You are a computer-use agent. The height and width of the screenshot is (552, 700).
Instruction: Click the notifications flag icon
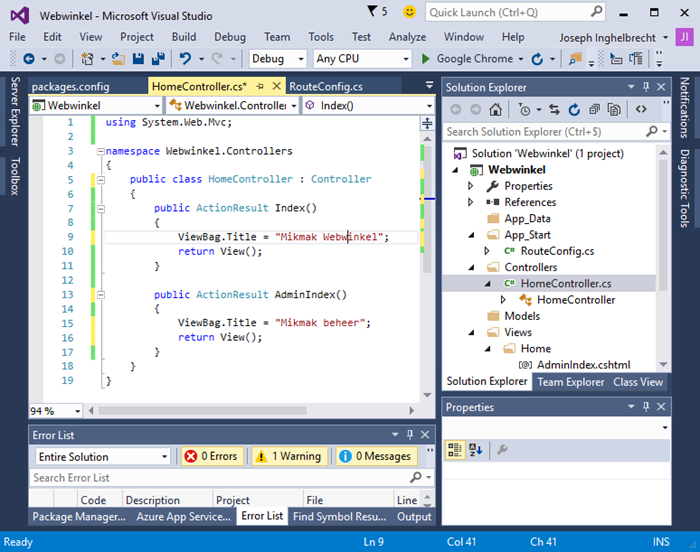tap(372, 11)
